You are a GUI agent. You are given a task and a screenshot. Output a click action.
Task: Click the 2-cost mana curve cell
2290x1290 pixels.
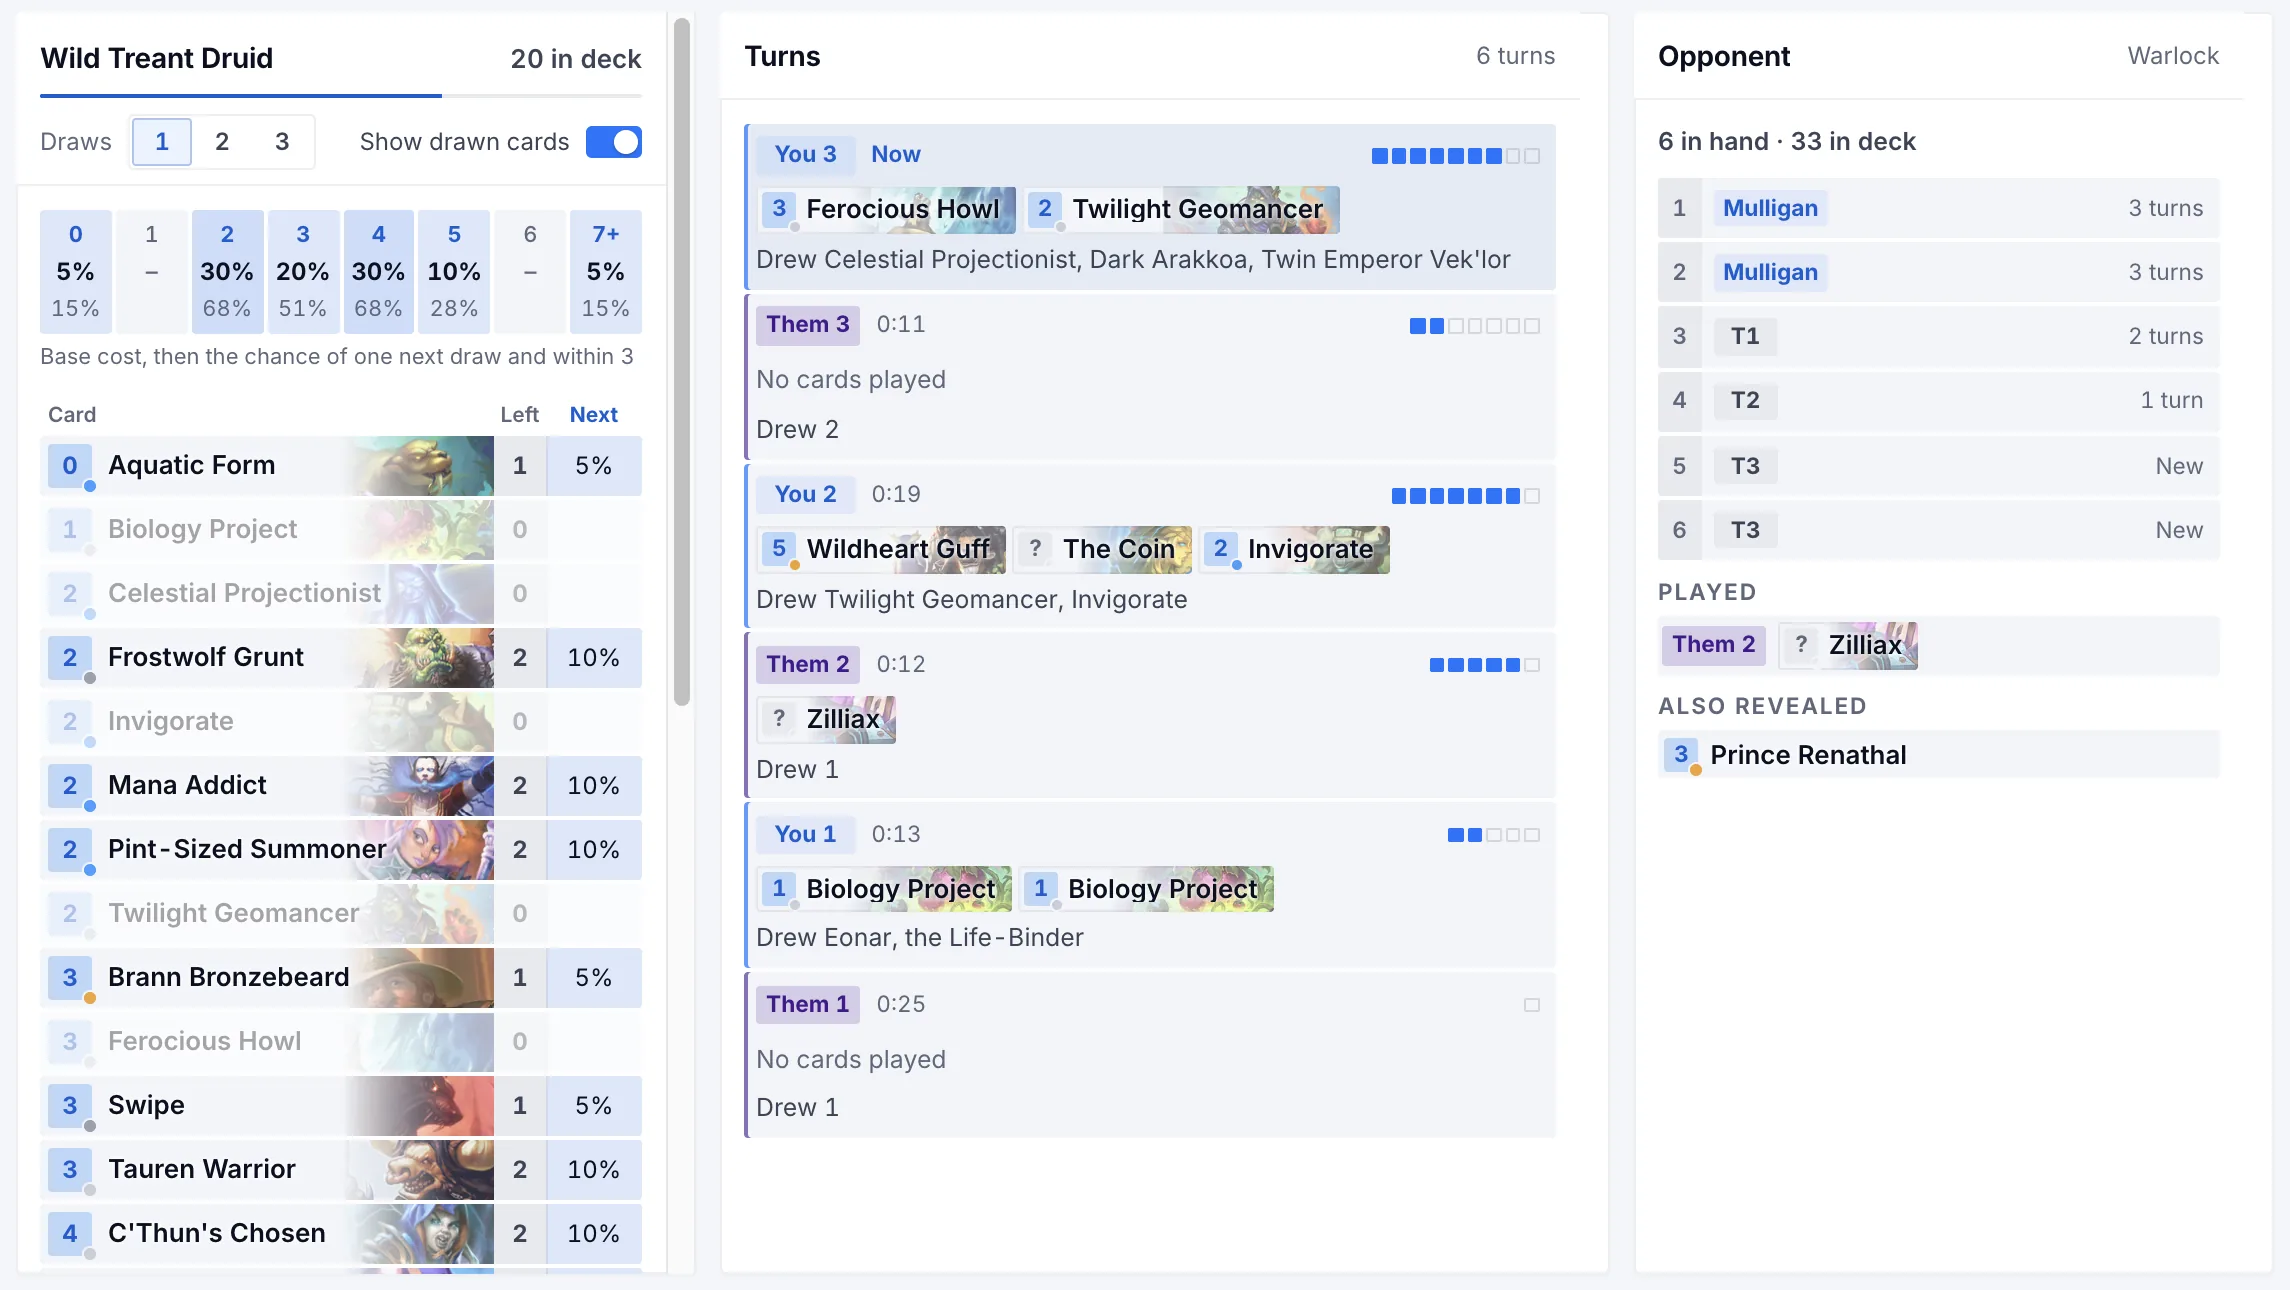click(x=227, y=271)
